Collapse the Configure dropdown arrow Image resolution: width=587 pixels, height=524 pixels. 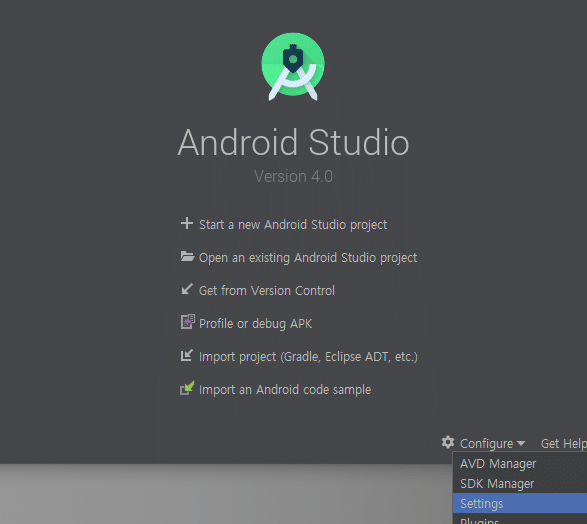tap(521, 444)
